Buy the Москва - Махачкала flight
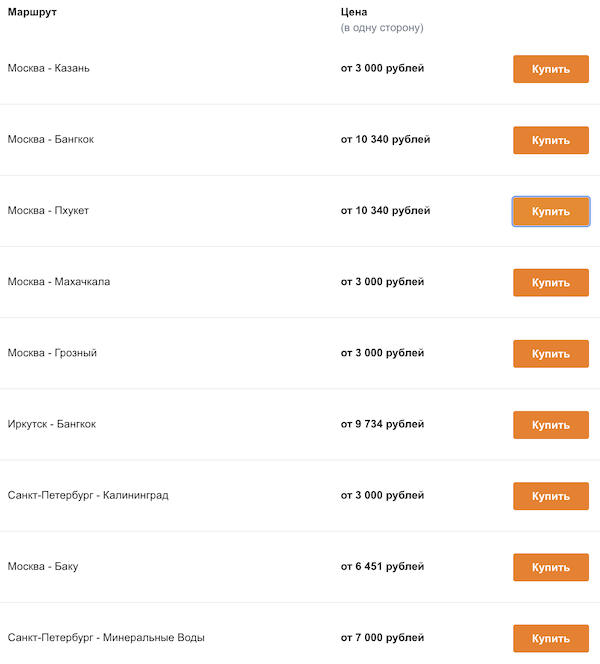 (550, 282)
